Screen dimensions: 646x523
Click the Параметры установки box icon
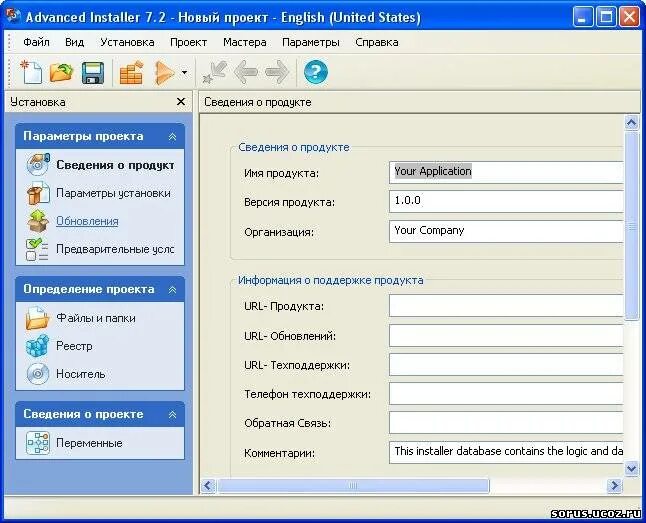click(x=38, y=193)
